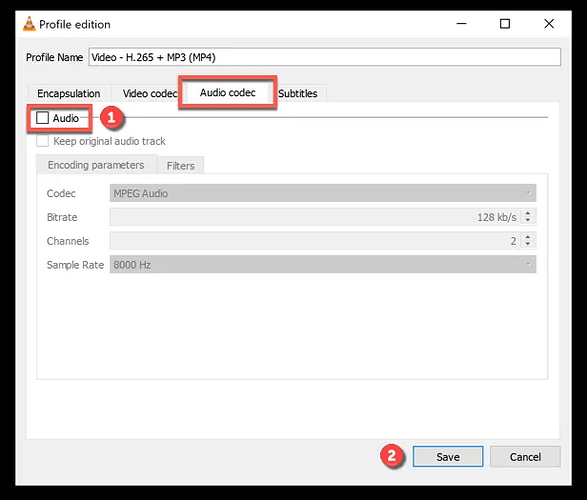Cancel profile editing
Viewport: 587px width, 500px height.
coord(525,457)
